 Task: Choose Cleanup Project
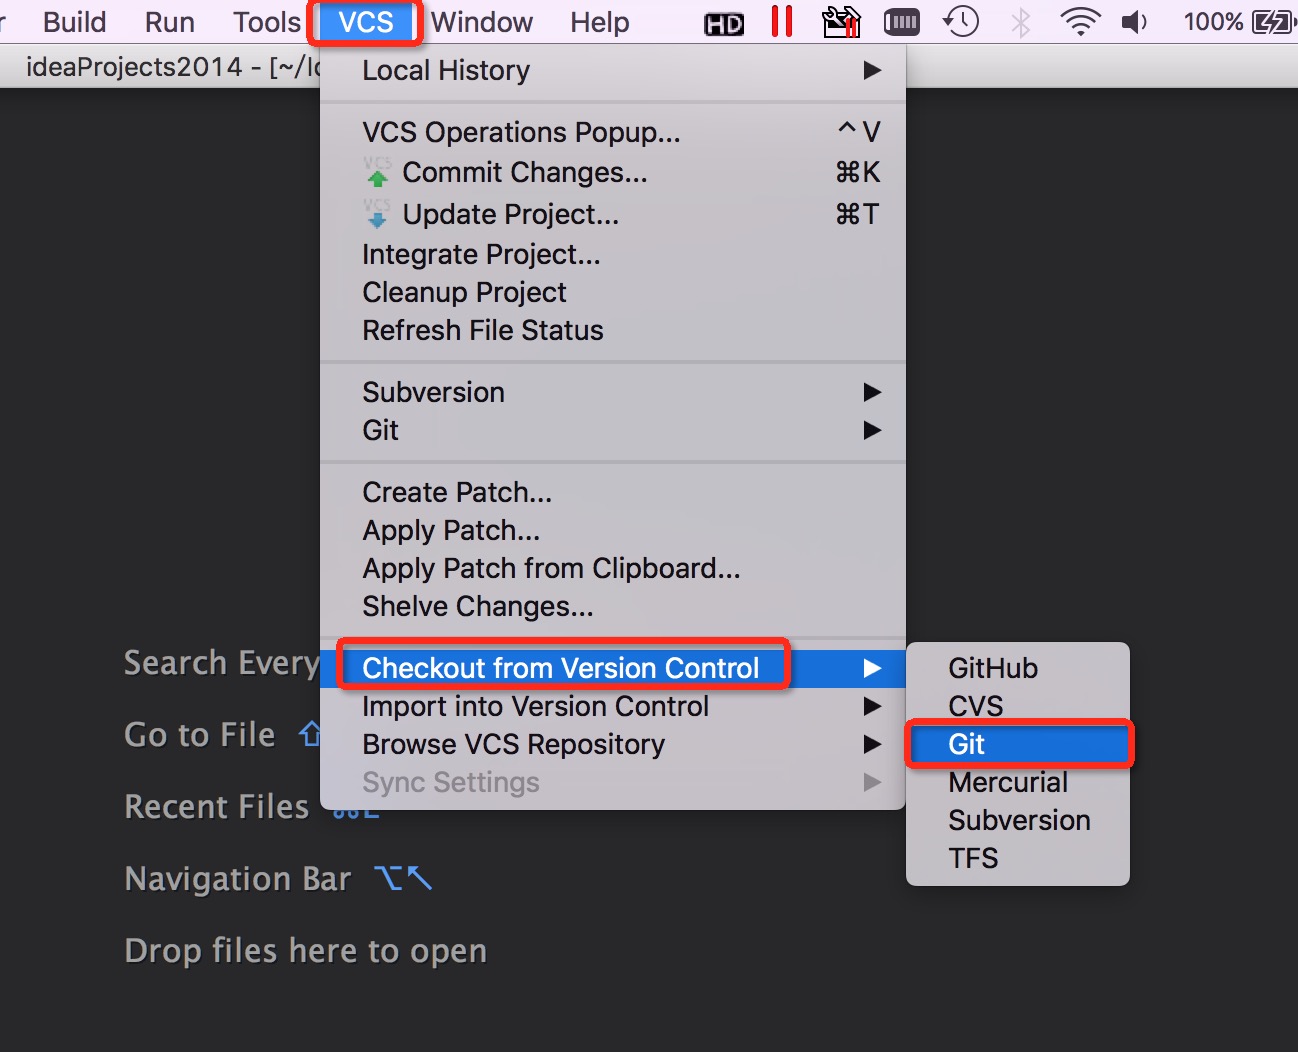tap(613, 292)
